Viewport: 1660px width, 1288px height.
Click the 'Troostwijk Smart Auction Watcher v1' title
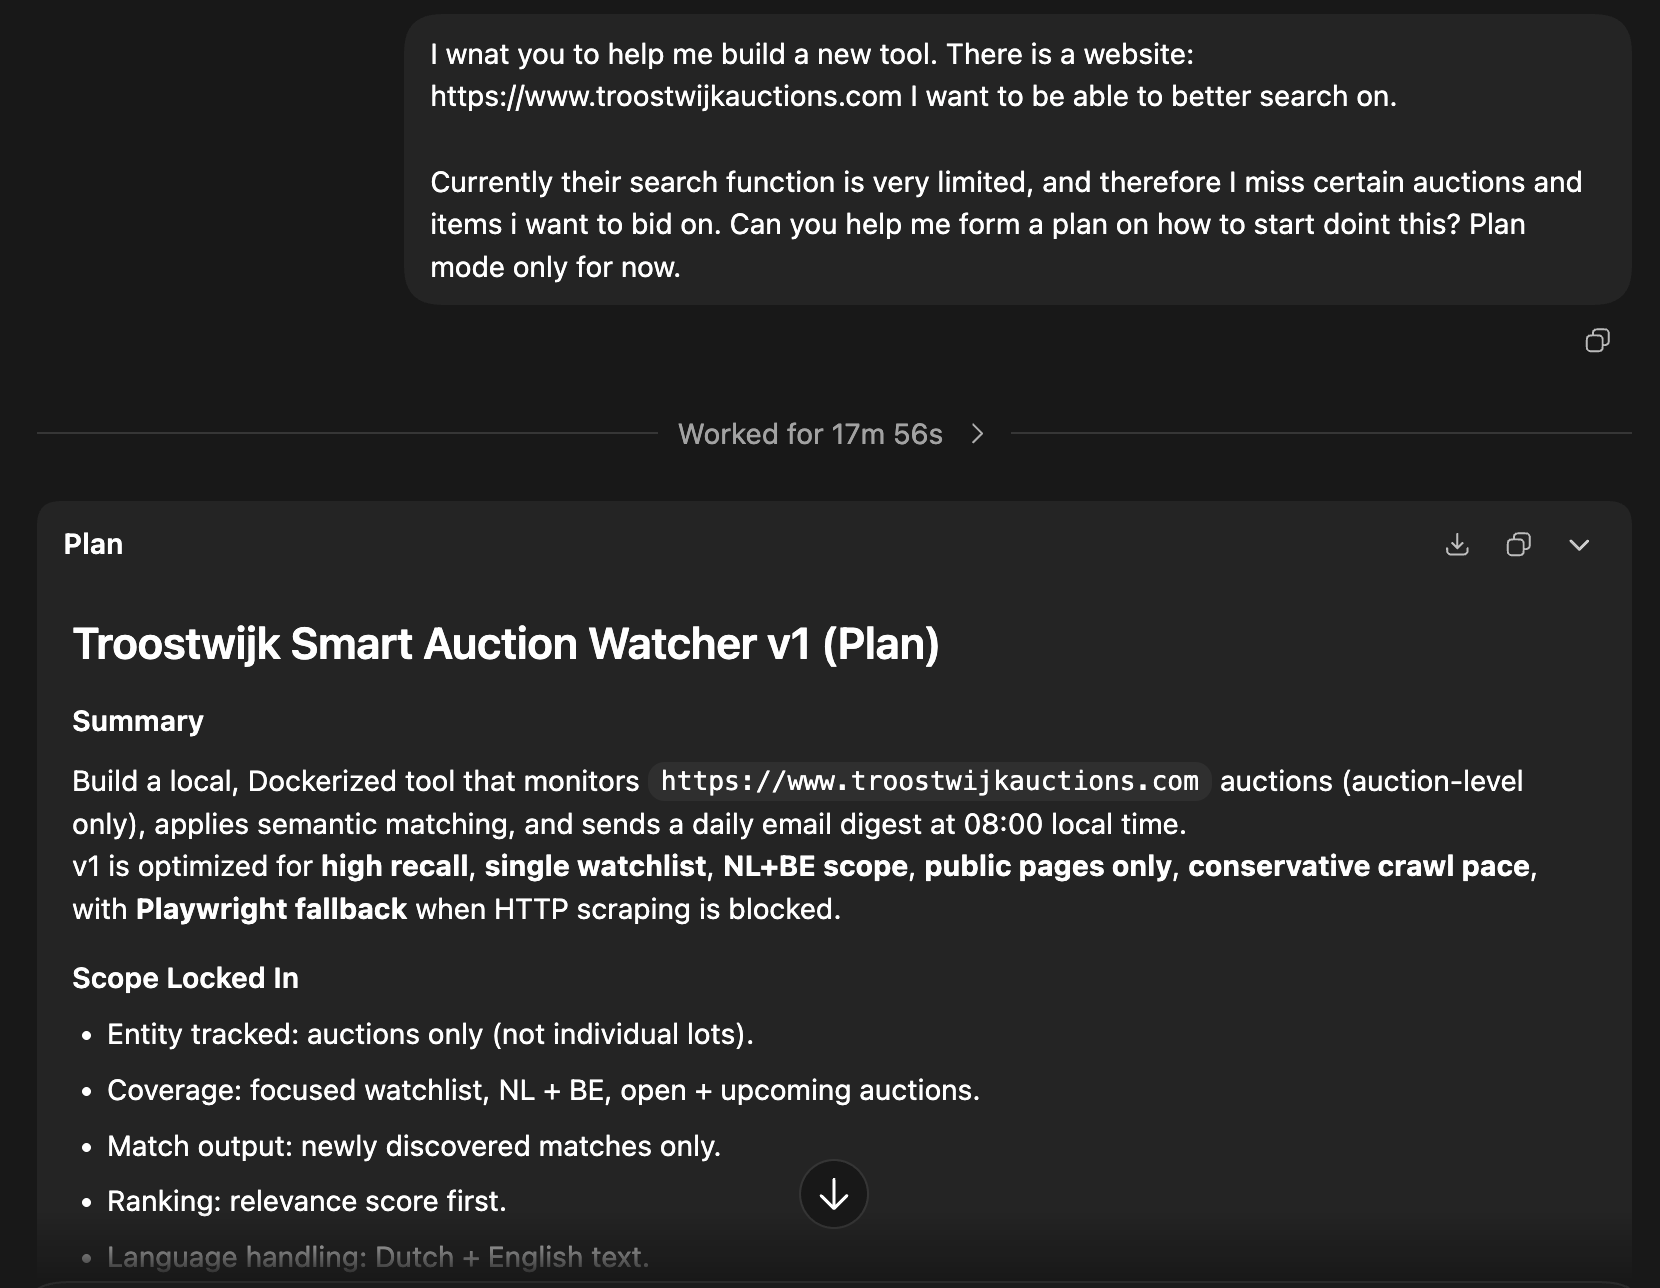pos(505,644)
